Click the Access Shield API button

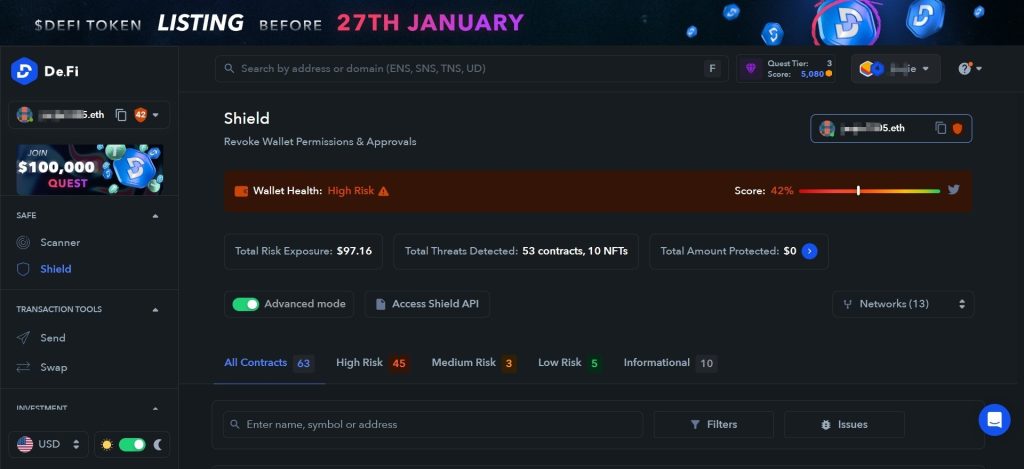tap(426, 304)
